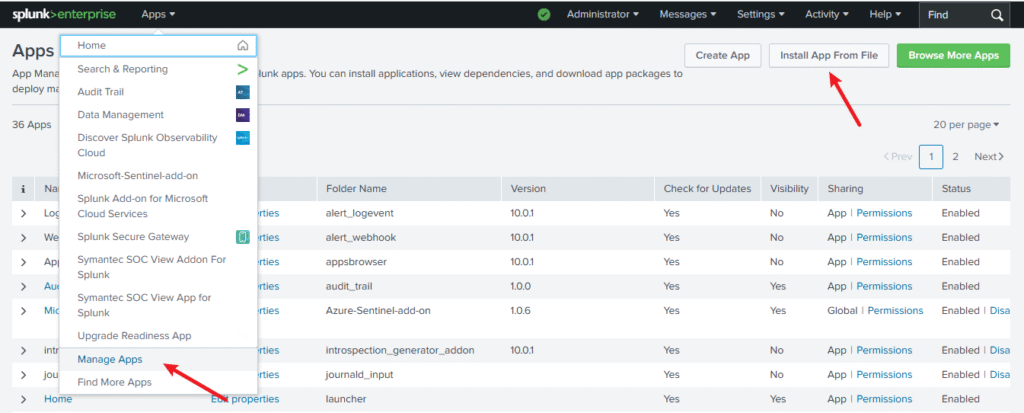This screenshot has height=413, width=1024.
Task: Click the Splunk Secure Gateway icon
Action: tap(242, 237)
